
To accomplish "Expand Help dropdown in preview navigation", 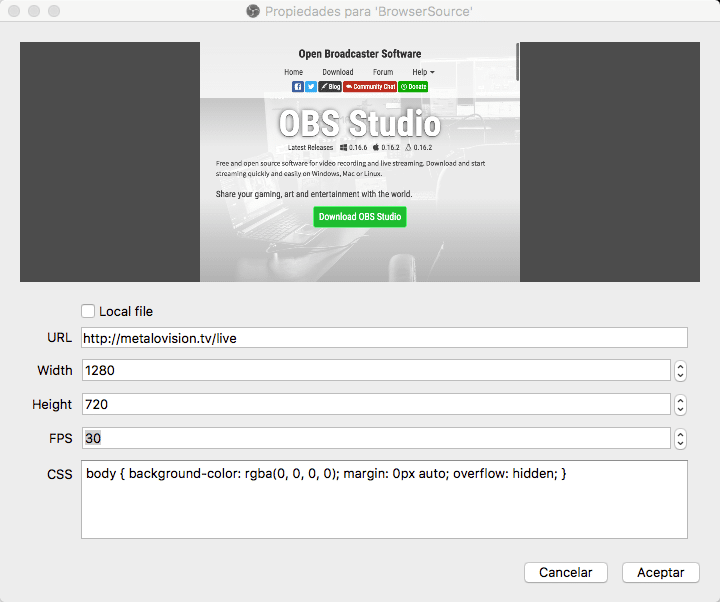I will point(423,72).
